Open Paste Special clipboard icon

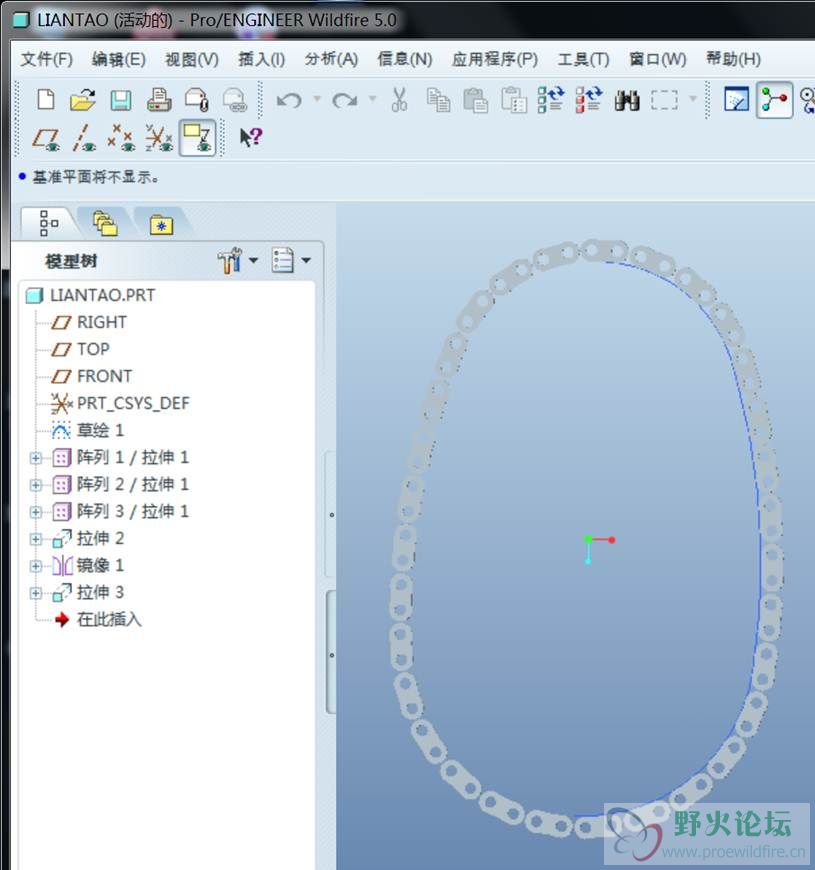[x=514, y=100]
